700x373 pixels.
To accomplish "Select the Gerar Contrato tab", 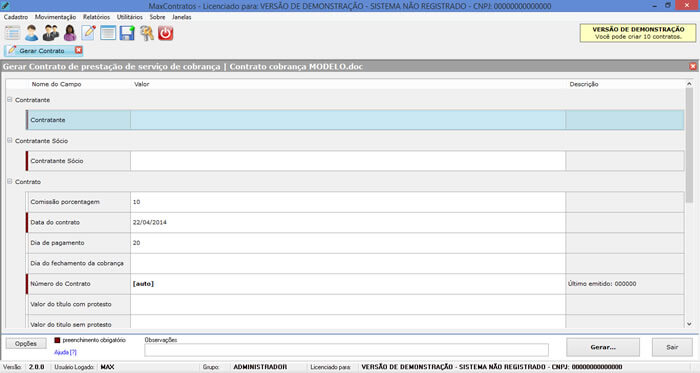I will tap(42, 50).
